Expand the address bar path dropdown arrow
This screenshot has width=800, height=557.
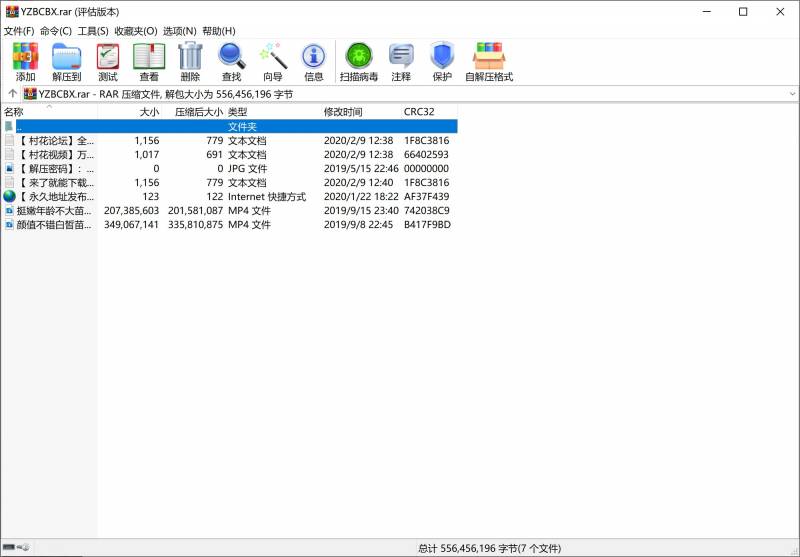pos(792,94)
